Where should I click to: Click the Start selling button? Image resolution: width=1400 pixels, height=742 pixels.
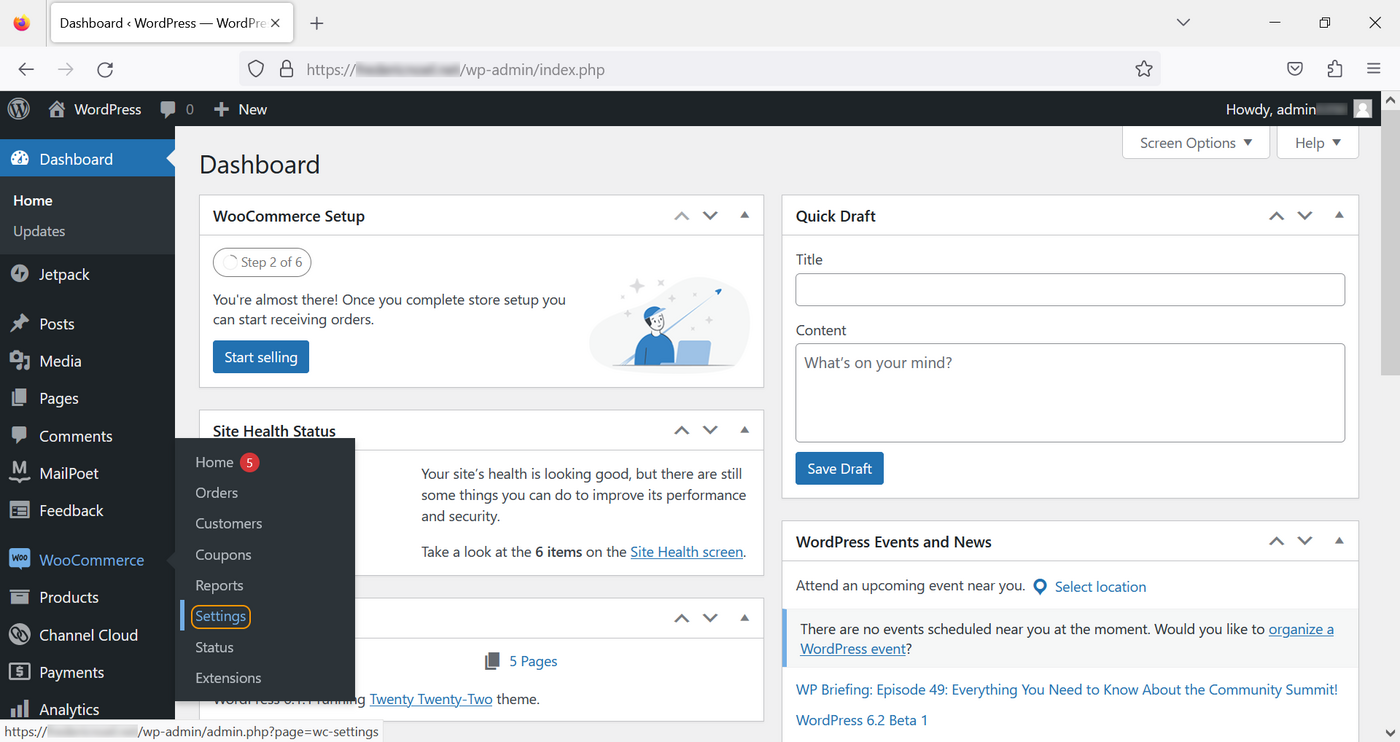[260, 356]
